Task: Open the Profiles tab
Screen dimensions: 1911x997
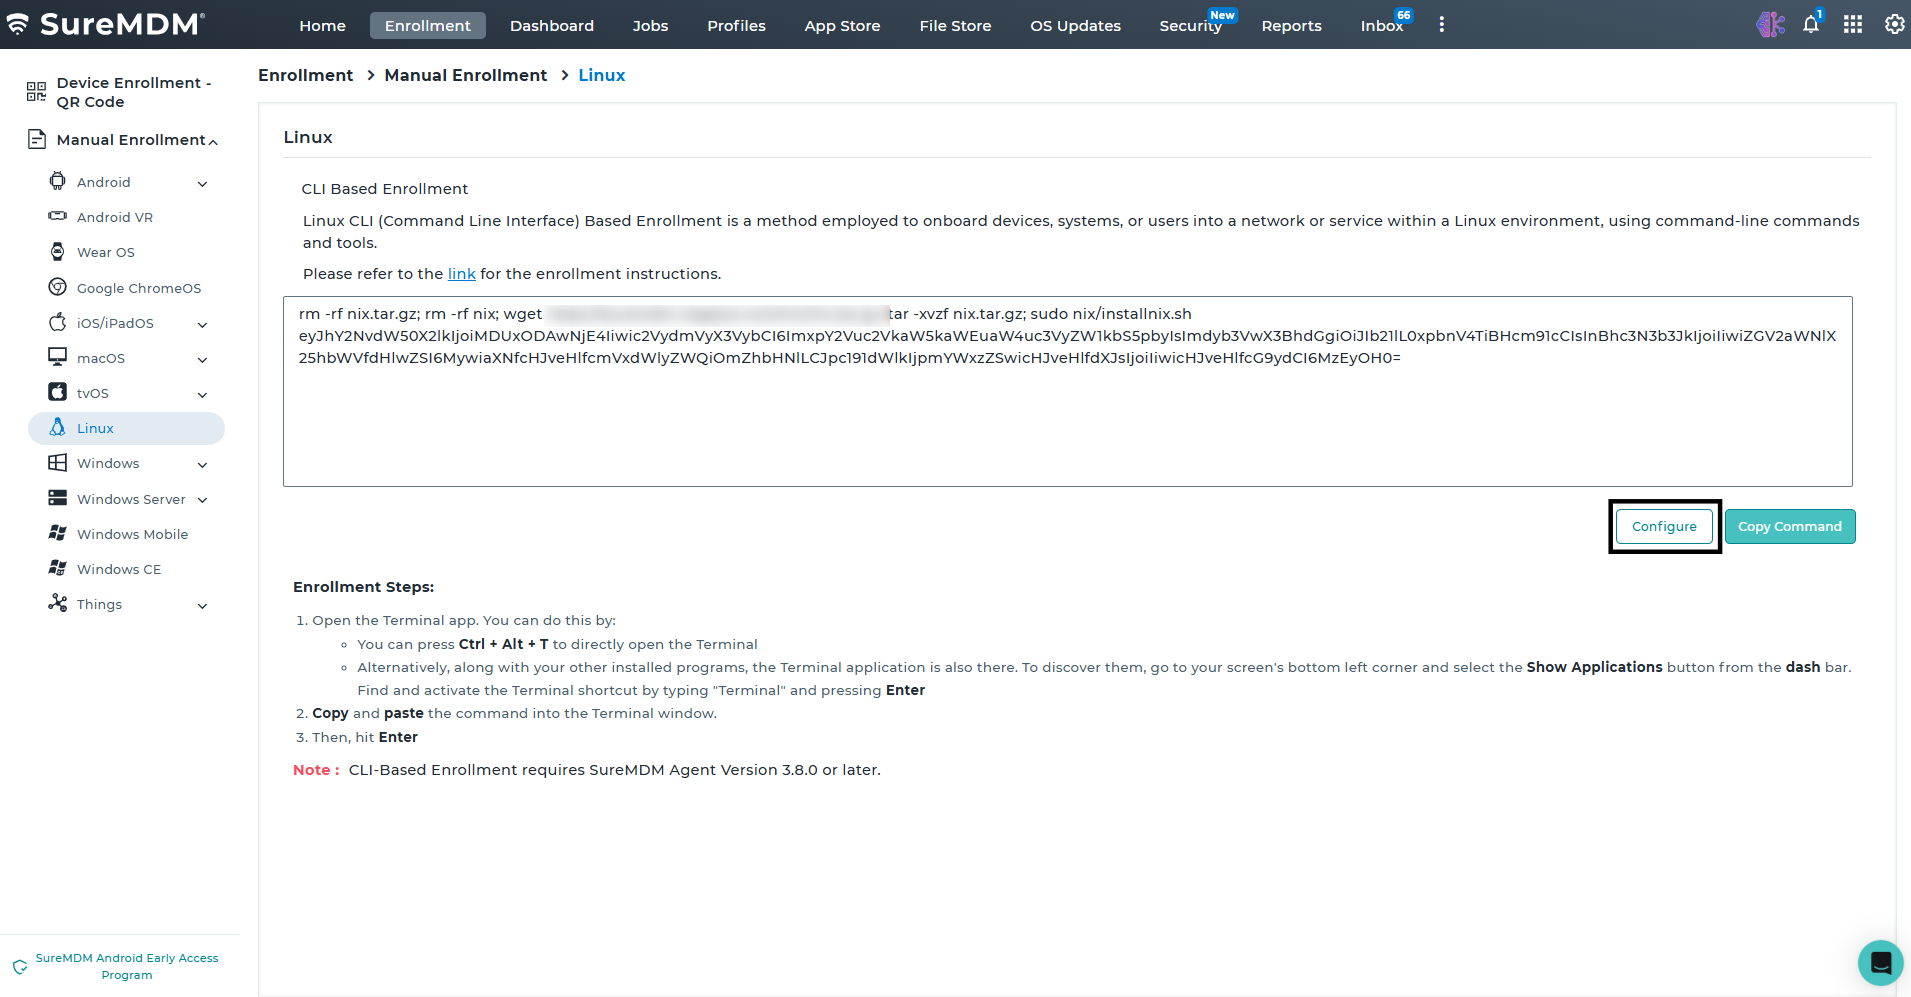Action: (x=736, y=26)
